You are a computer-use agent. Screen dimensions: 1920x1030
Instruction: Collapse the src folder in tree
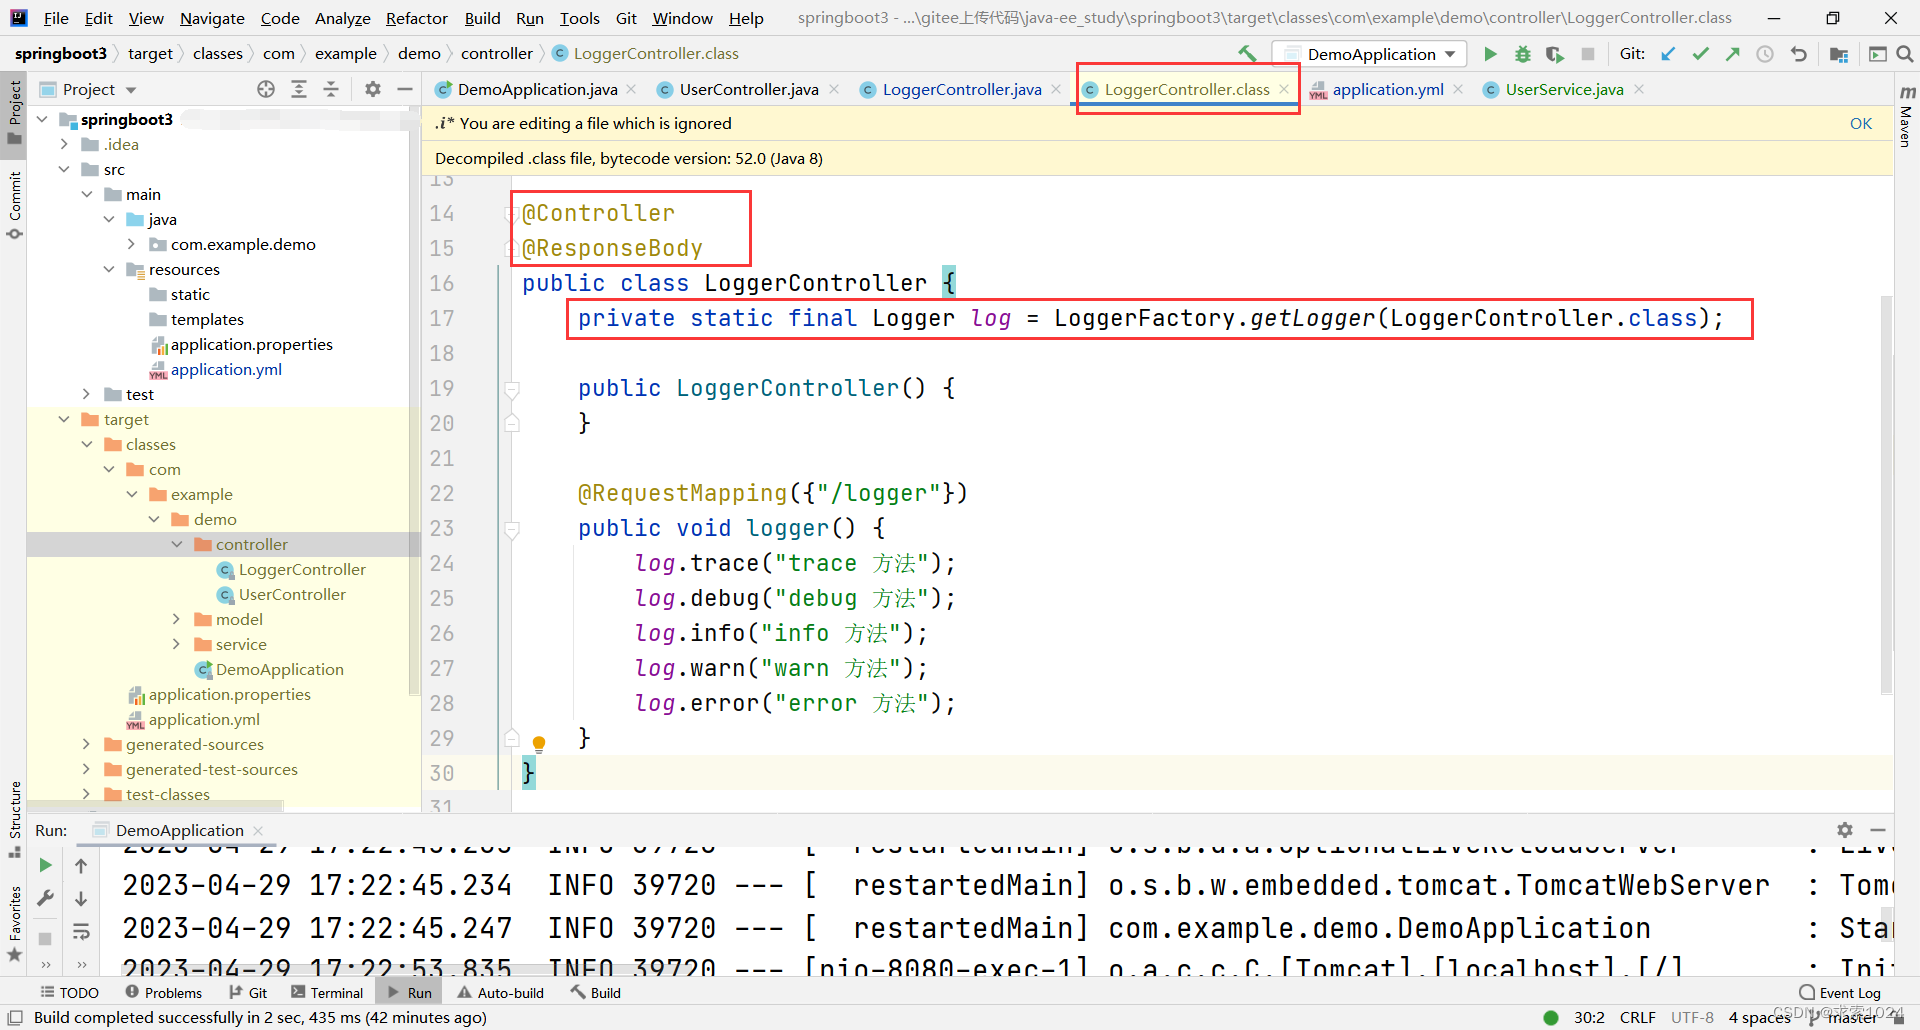[x=64, y=169]
